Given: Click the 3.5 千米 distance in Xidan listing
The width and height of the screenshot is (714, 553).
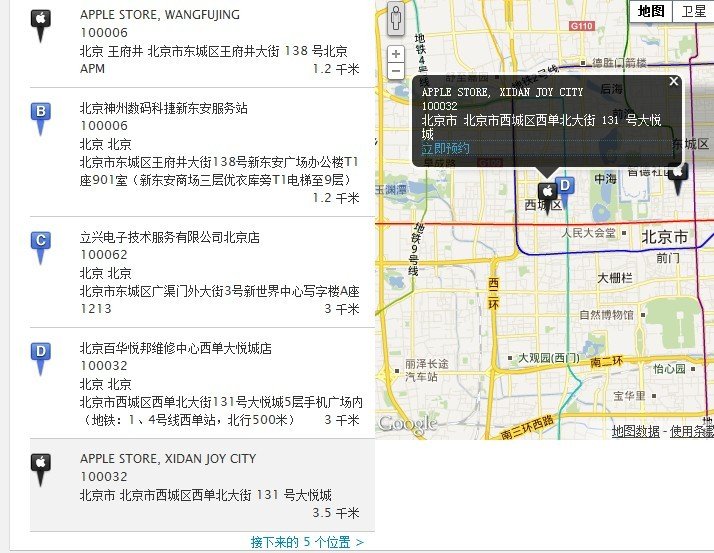Looking at the screenshot, I should point(336,513).
